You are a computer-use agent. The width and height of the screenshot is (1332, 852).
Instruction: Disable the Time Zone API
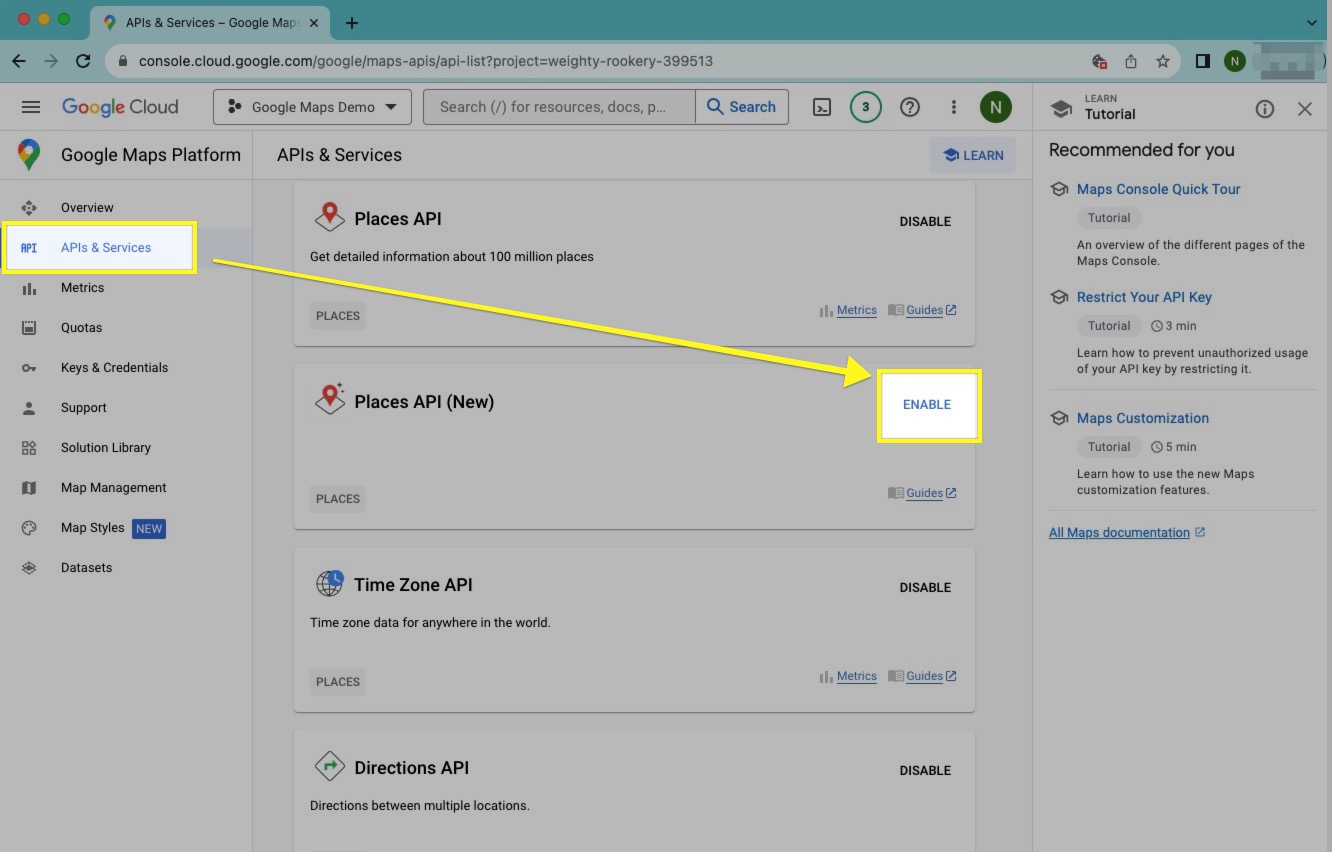click(925, 587)
